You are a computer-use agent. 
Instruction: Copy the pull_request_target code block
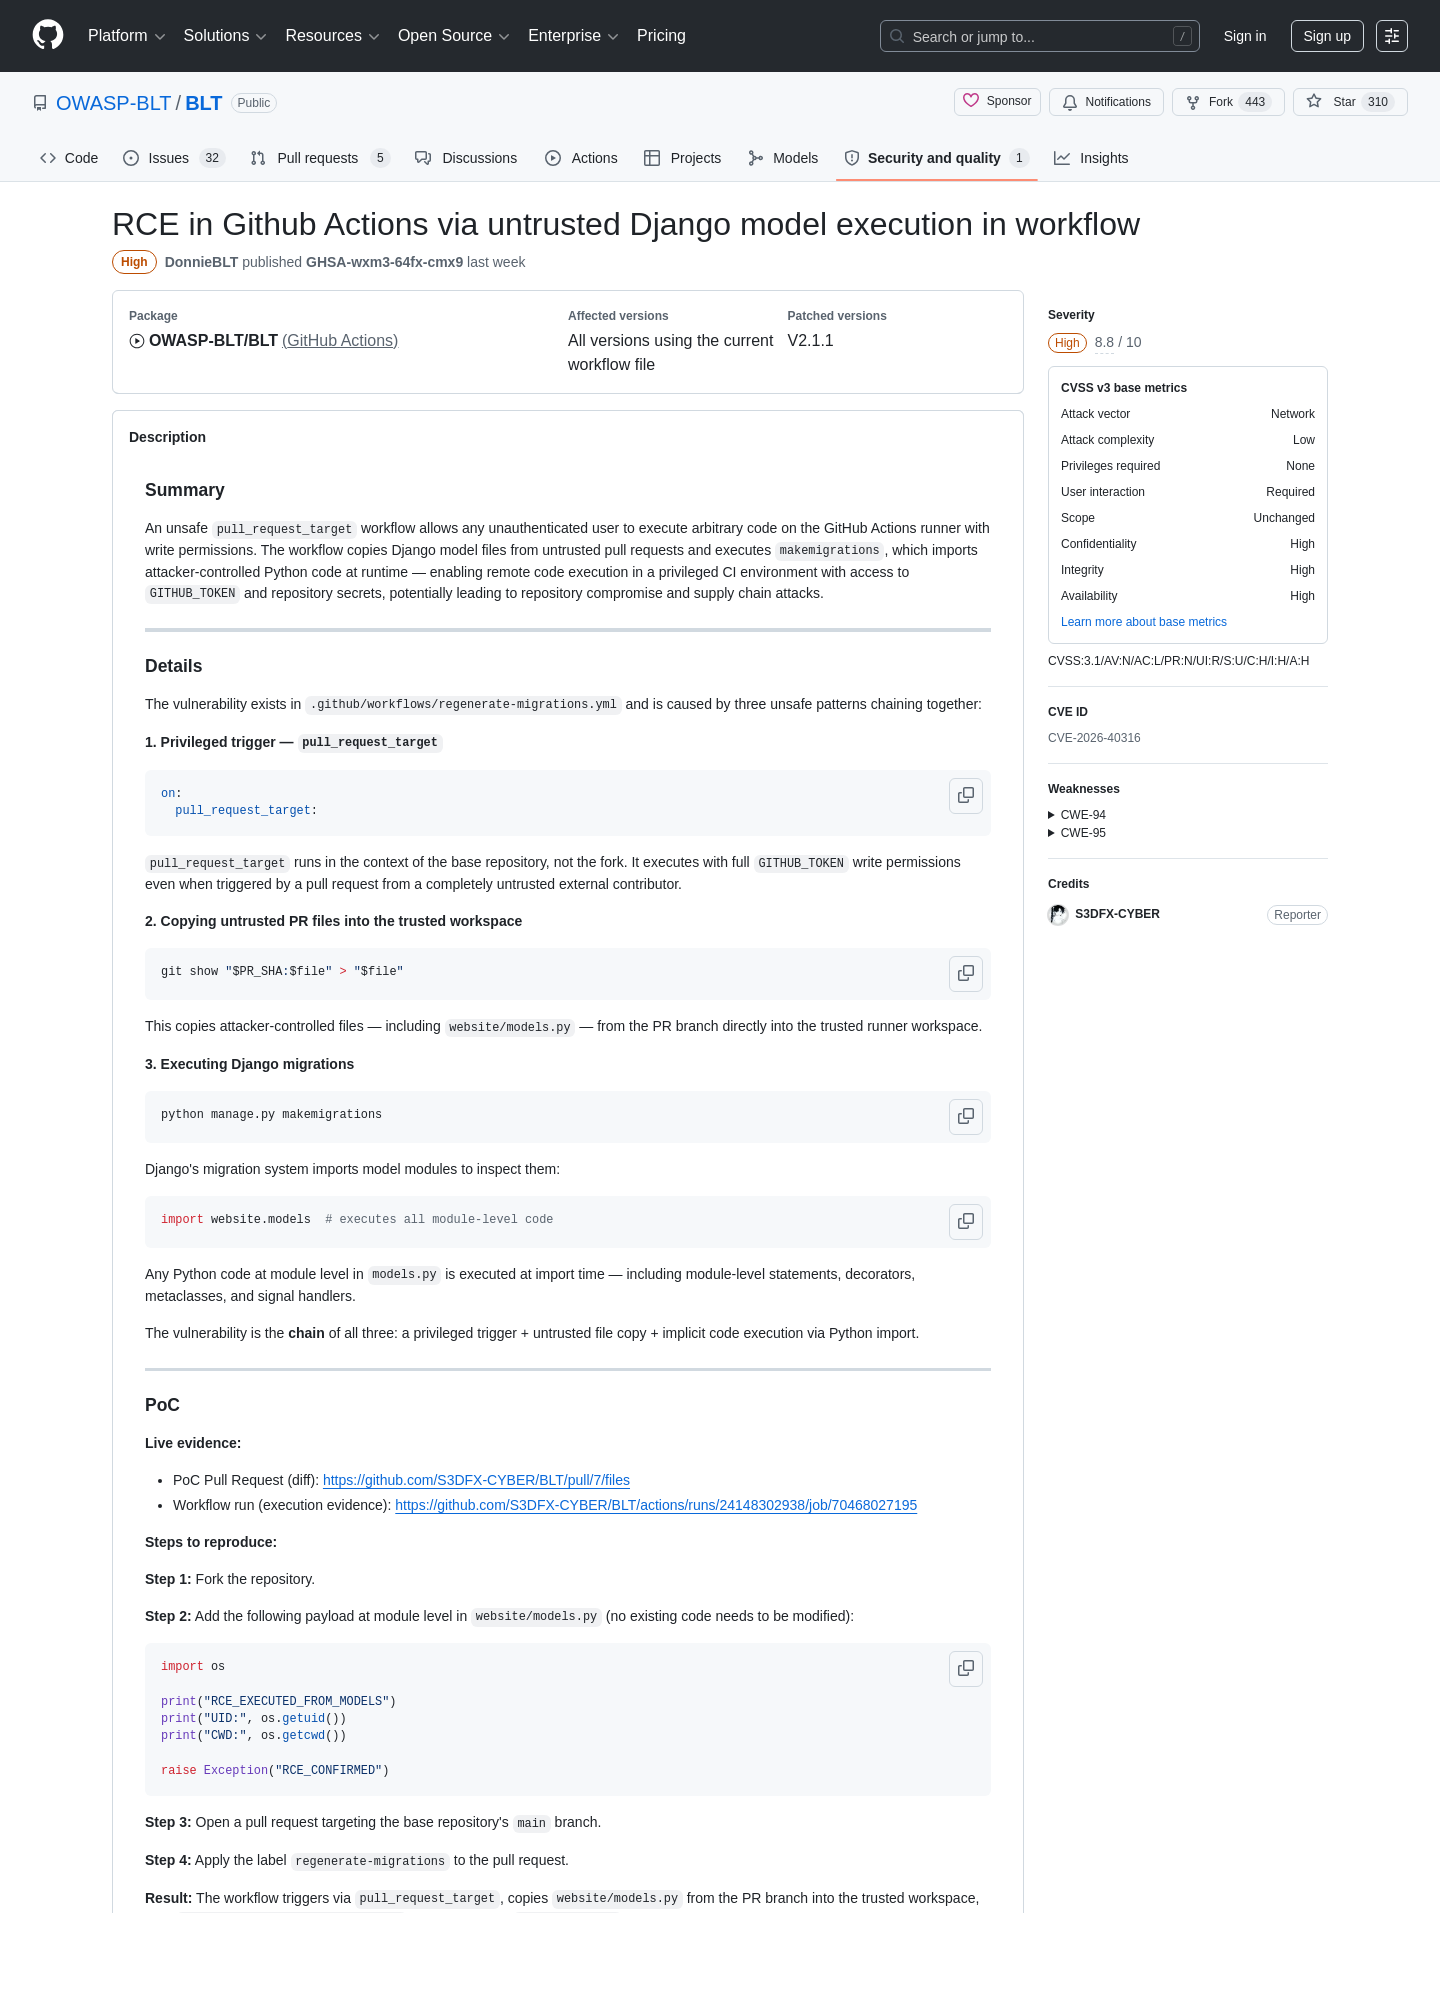tap(965, 795)
